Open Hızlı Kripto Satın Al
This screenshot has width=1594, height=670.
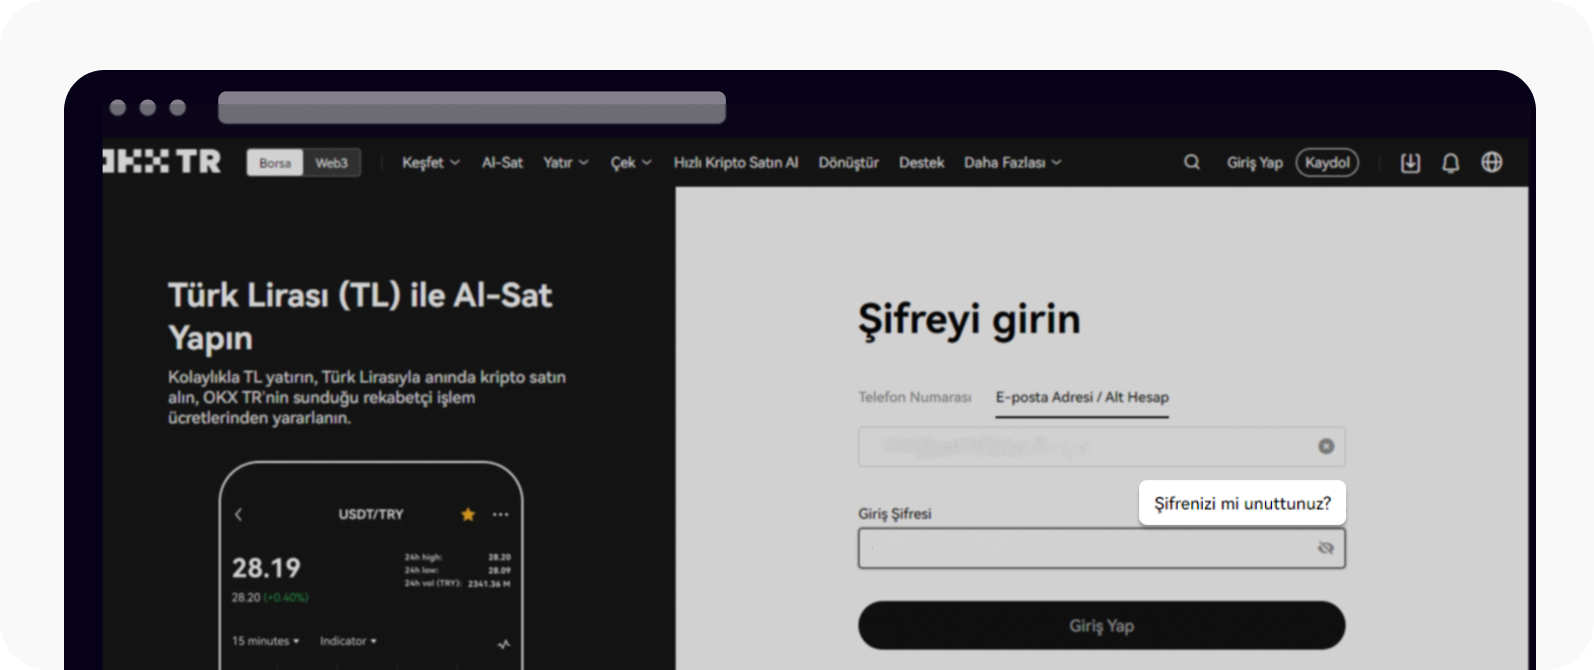736,162
